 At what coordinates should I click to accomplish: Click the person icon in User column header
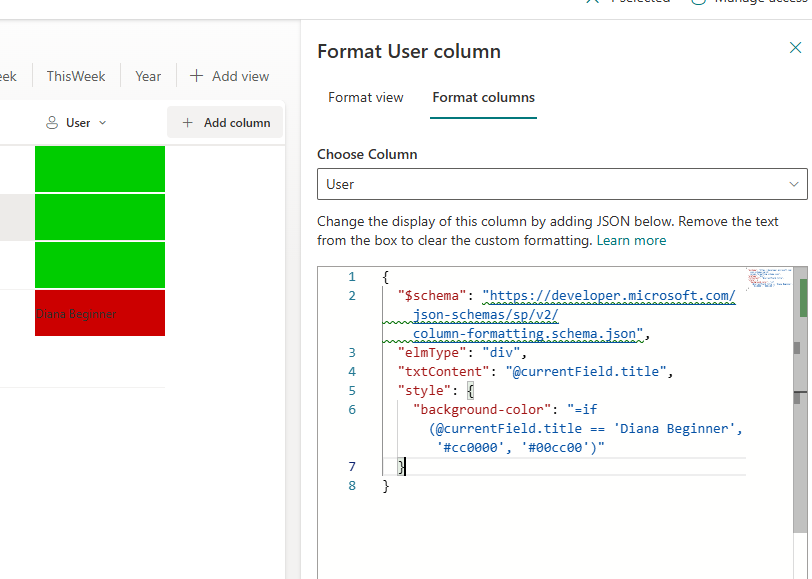click(52, 123)
